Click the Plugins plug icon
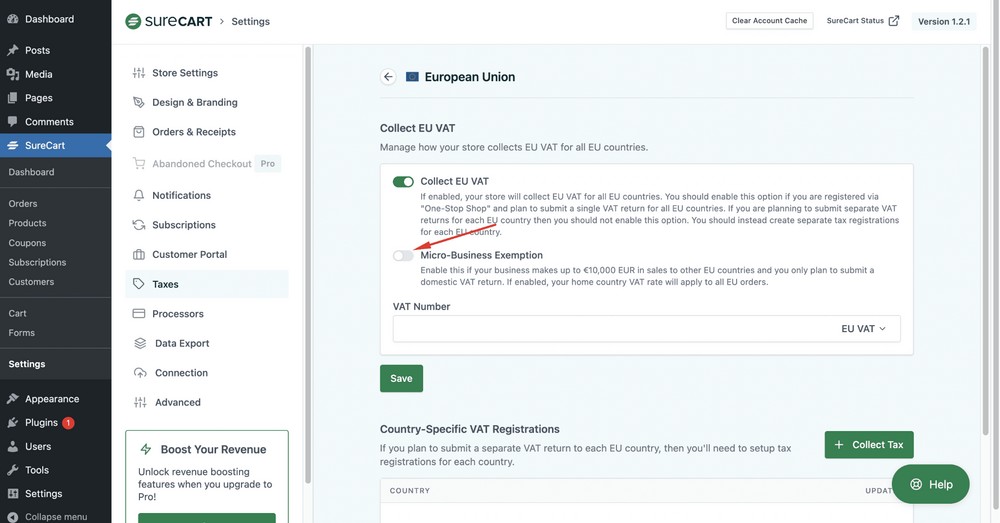This screenshot has width=1000, height=523. pos(13,422)
